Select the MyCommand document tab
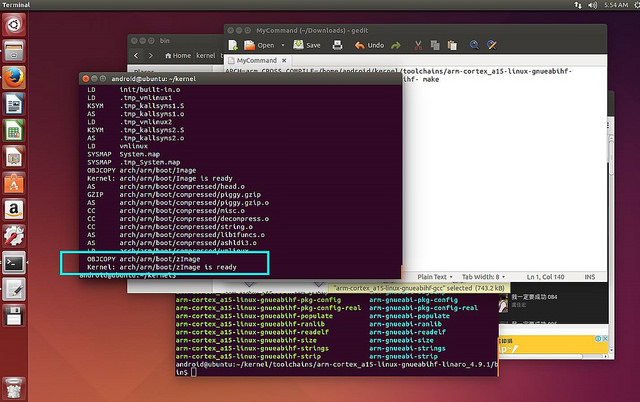Screen dimensions: 640x402 (x=256, y=61)
